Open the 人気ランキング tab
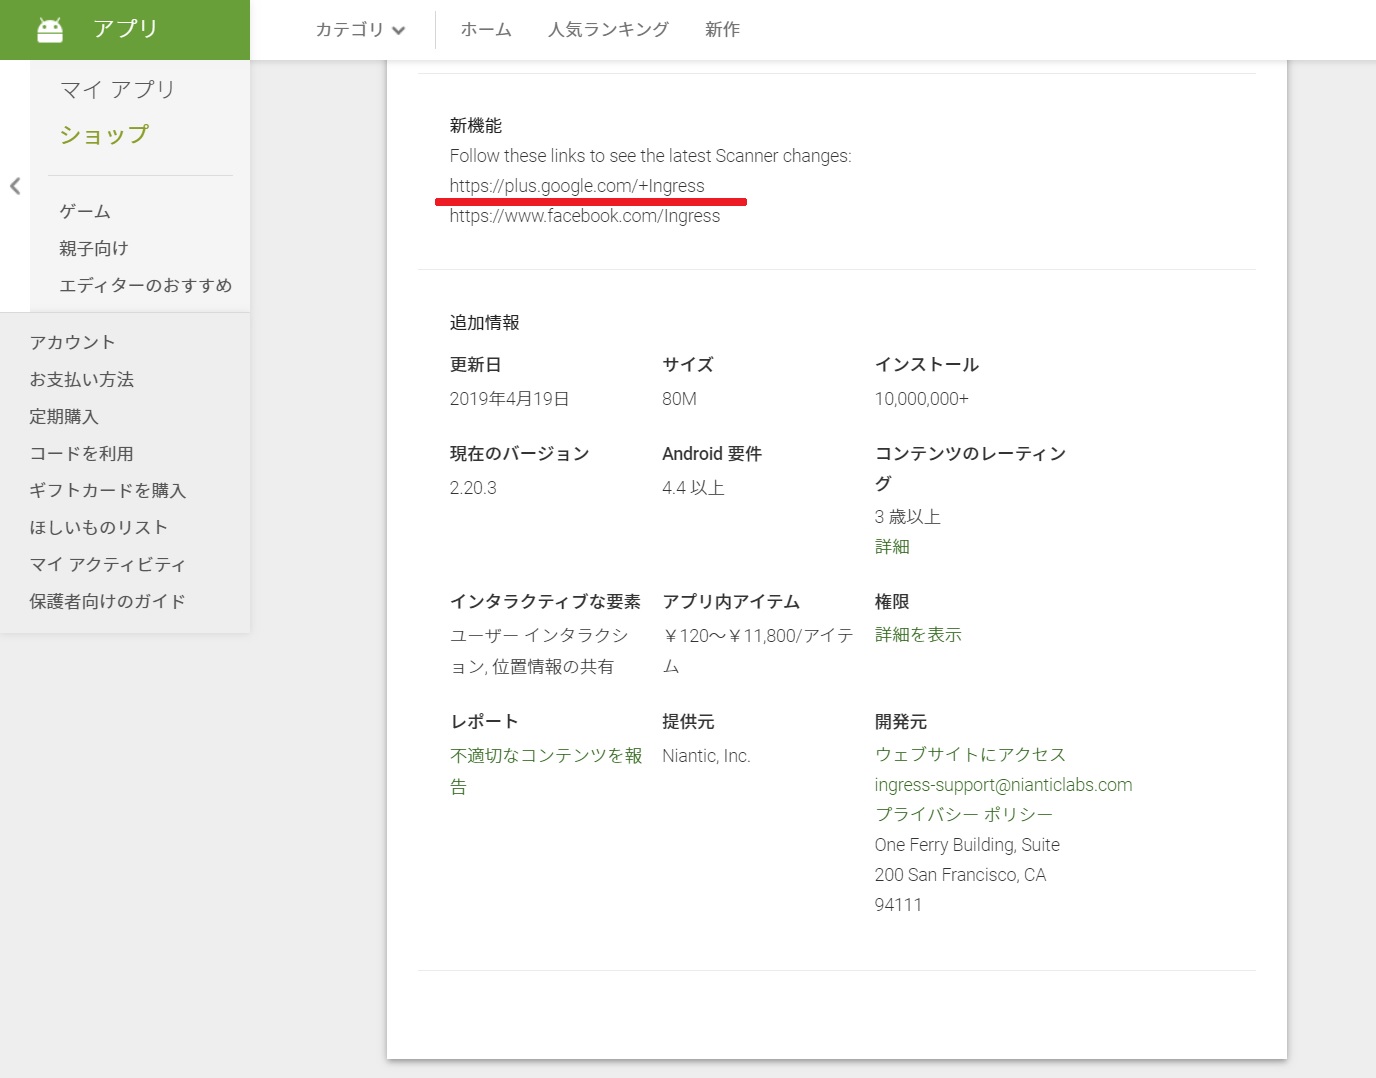This screenshot has height=1078, width=1376. [x=608, y=30]
